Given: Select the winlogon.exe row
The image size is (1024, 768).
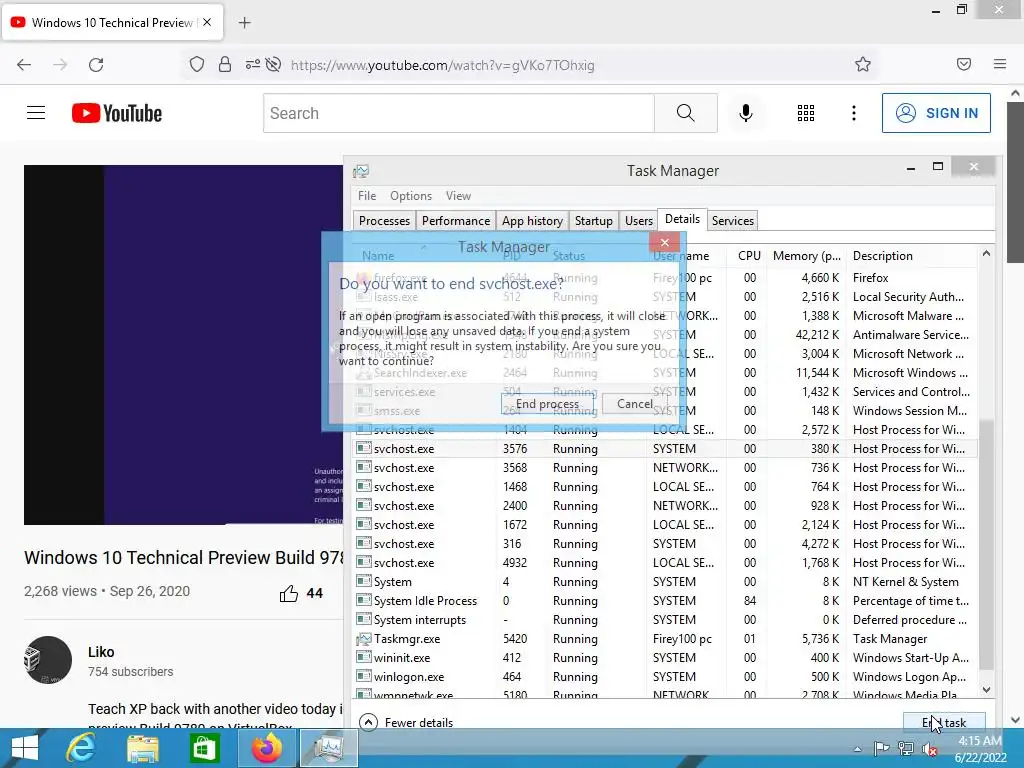Looking at the screenshot, I should tap(666, 677).
